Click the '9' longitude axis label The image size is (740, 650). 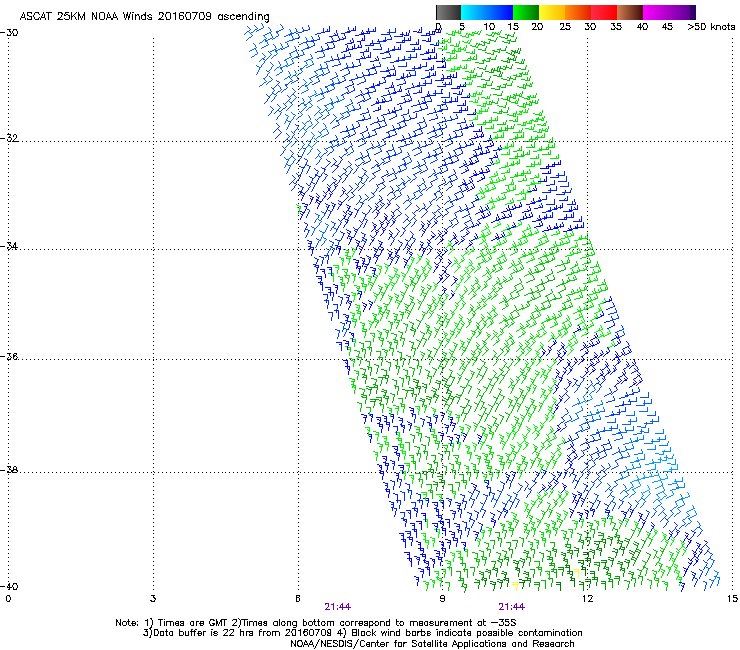[442, 599]
